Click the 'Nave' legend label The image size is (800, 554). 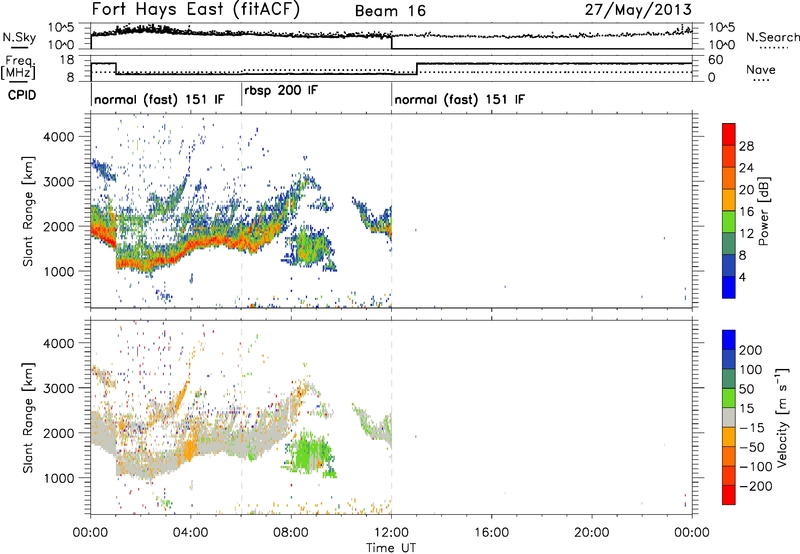[761, 69]
